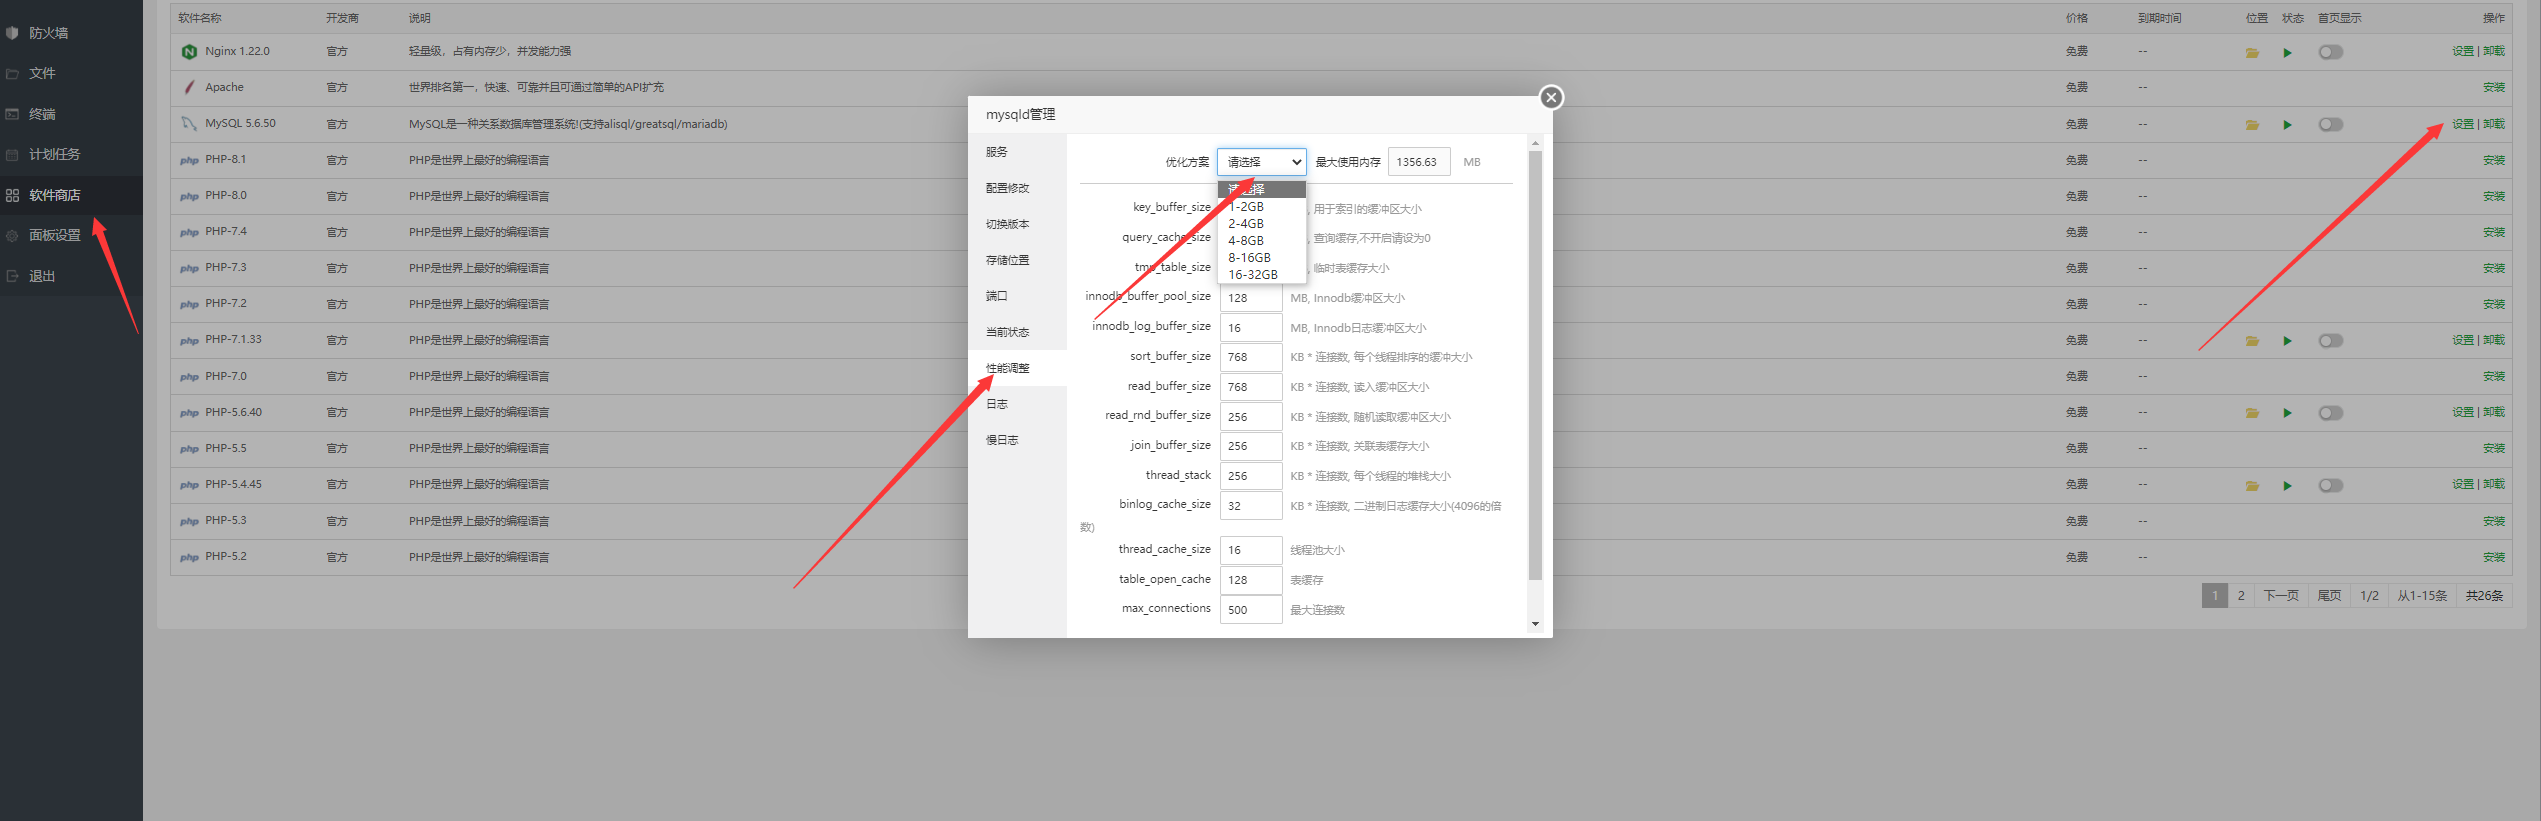2541x821 pixels.
Task: Click the Nginx green running status icon
Action: (x=2287, y=52)
